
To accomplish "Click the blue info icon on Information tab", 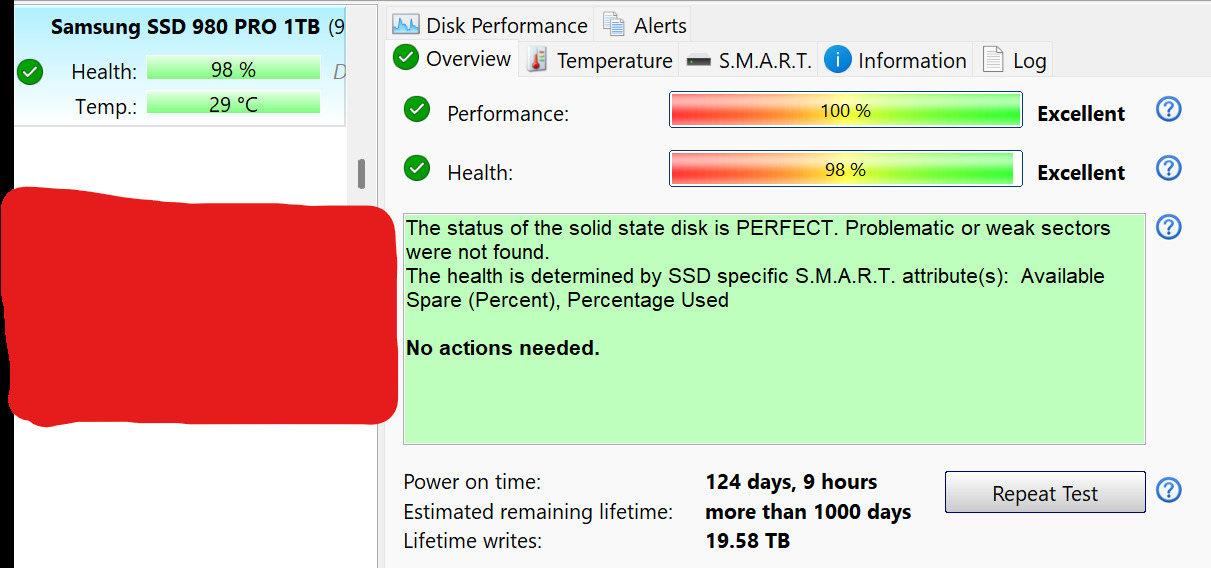I will click(837, 60).
